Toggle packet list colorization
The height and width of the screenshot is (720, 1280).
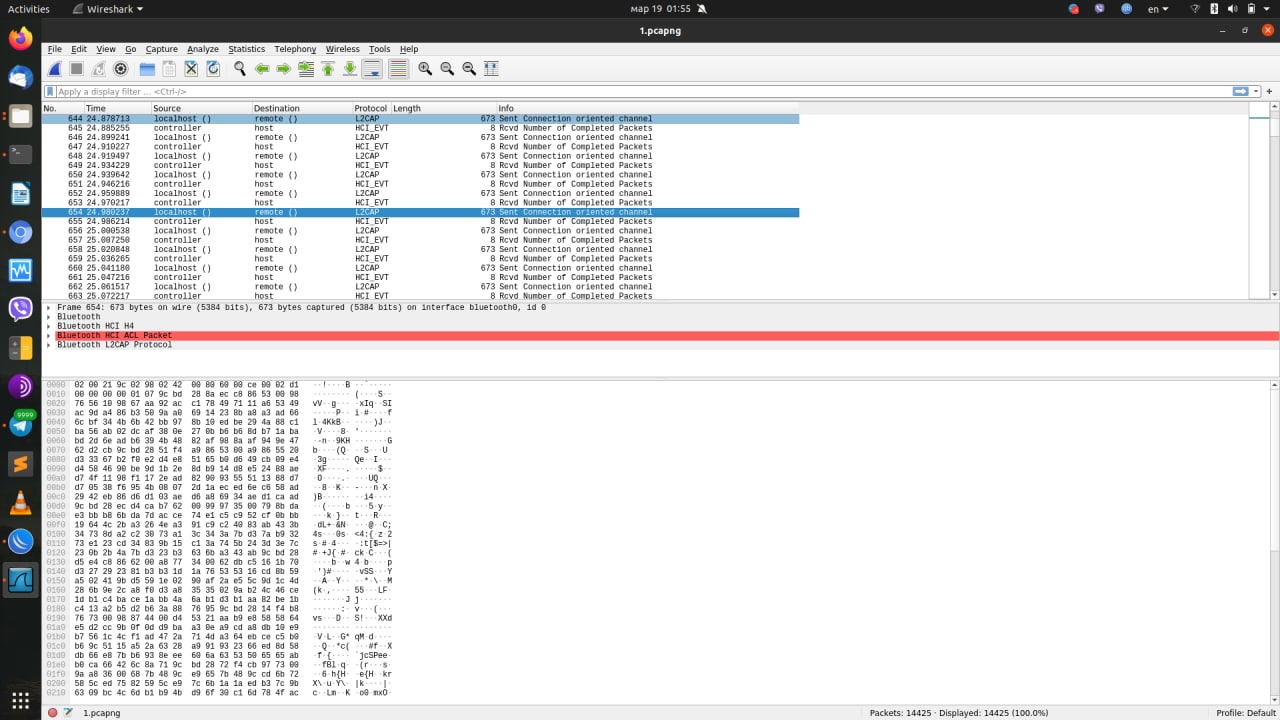398,69
